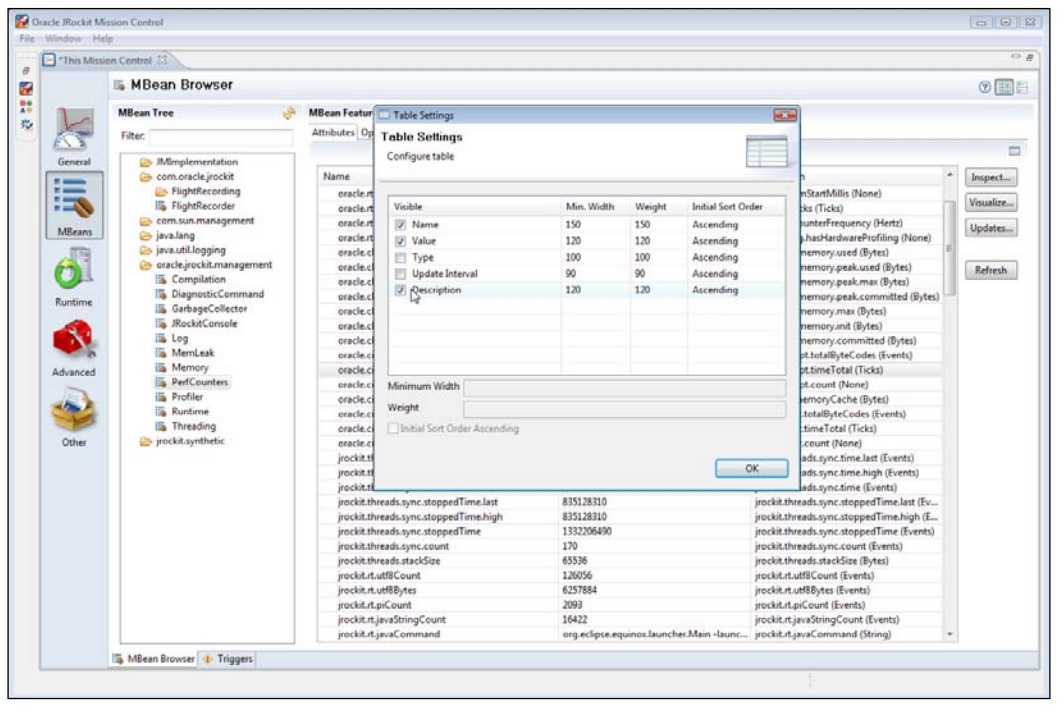This screenshot has width=1061, height=708.
Task: Click the MBean Tree Filter field
Action: tap(220, 135)
